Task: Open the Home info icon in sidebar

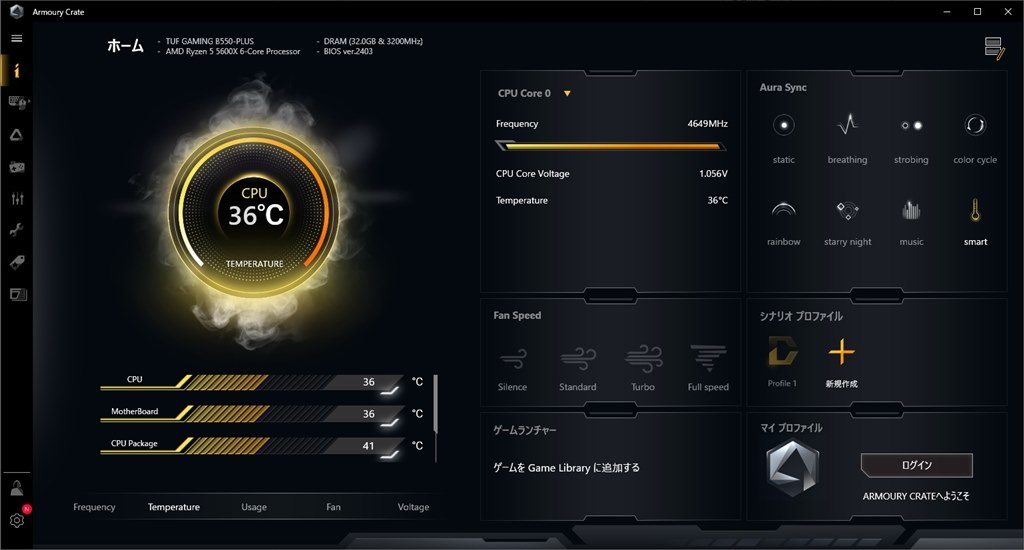Action: click(x=17, y=71)
